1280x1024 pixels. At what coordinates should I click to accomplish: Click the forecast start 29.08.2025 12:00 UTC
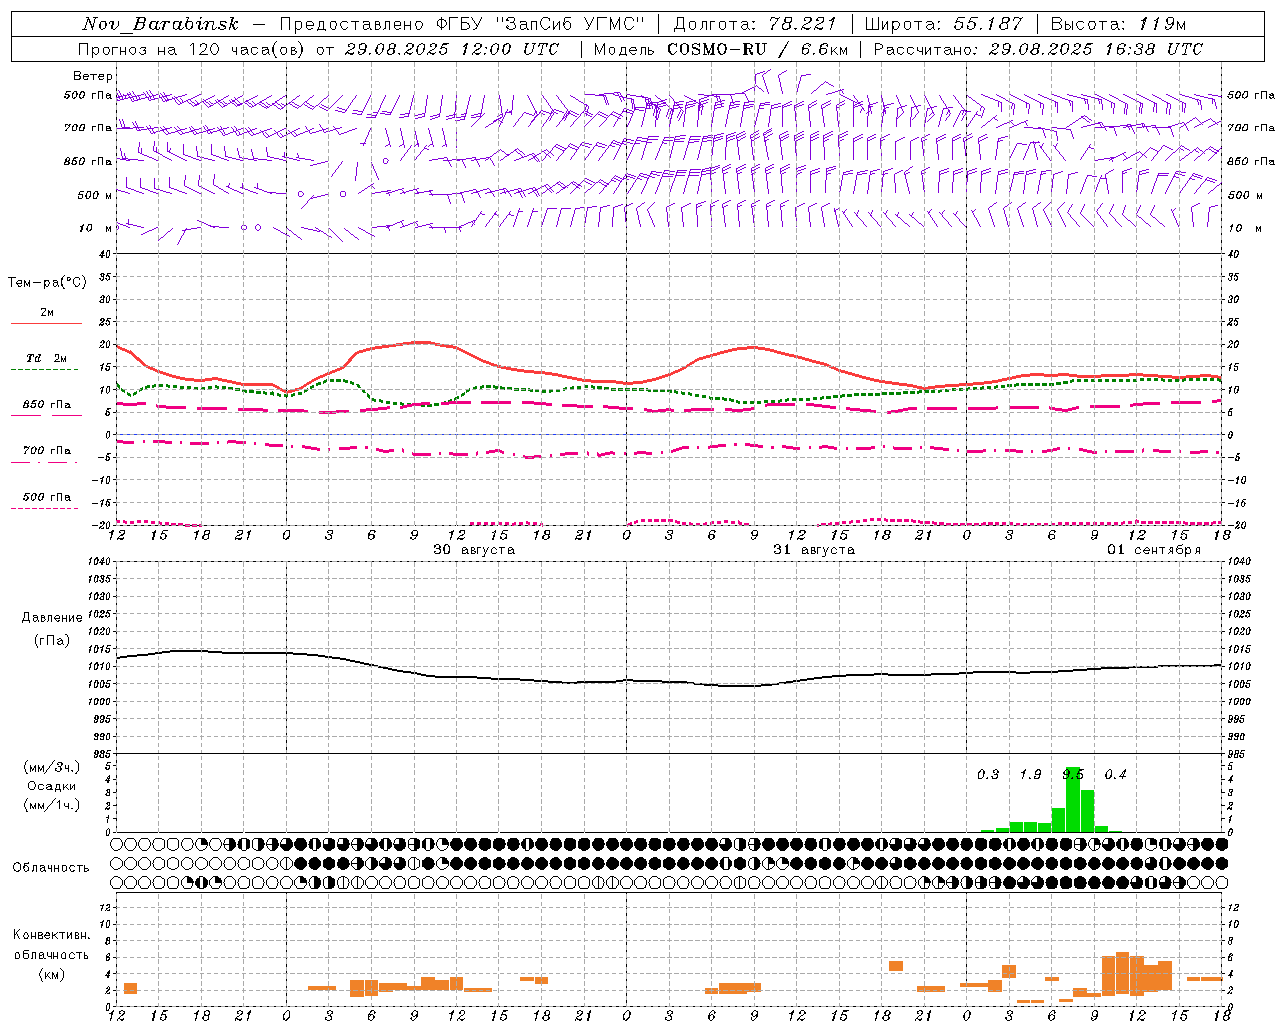(451, 49)
